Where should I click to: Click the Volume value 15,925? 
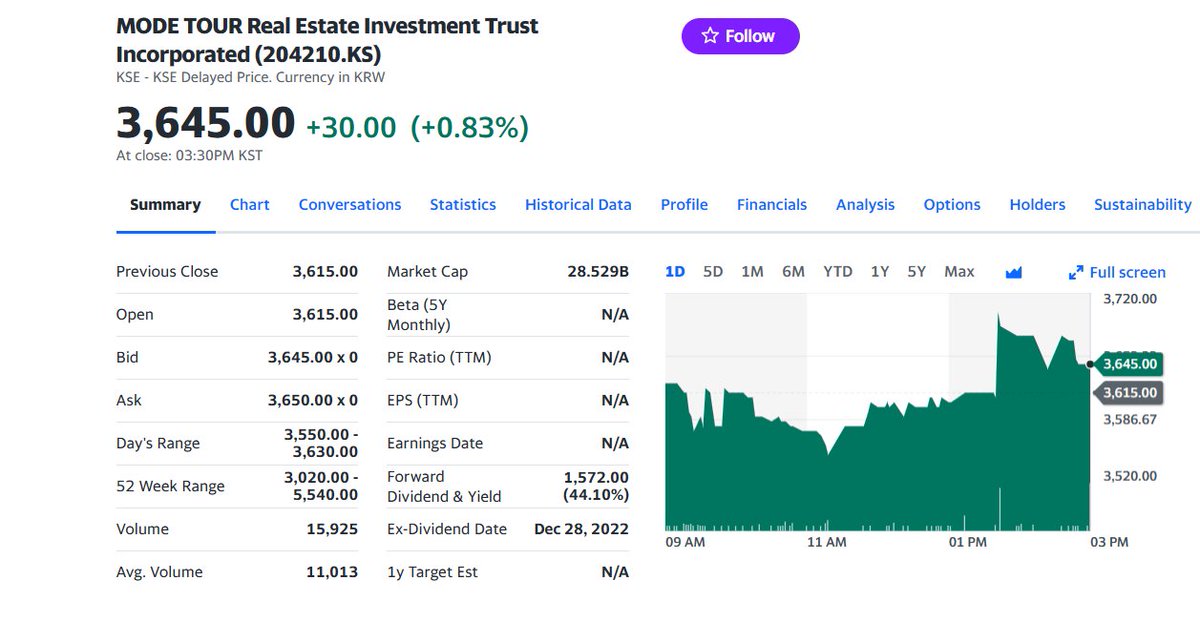332,529
